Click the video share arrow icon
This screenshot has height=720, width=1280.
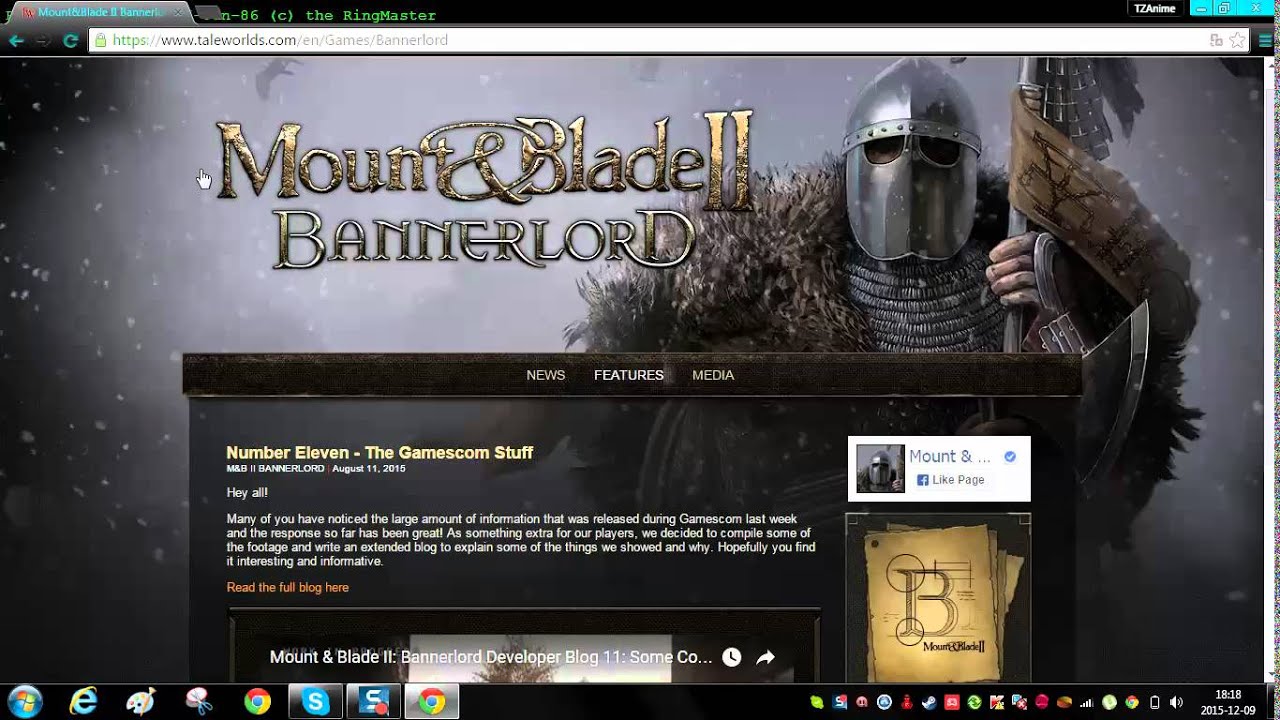tap(766, 657)
